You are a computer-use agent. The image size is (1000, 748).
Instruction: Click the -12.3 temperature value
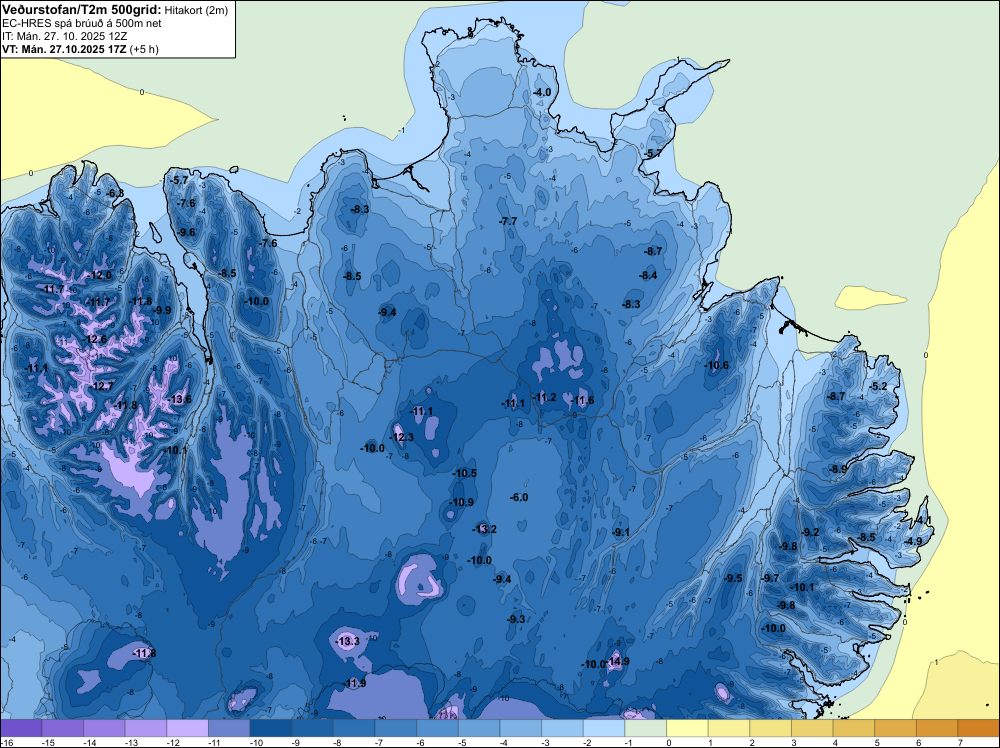point(401,437)
